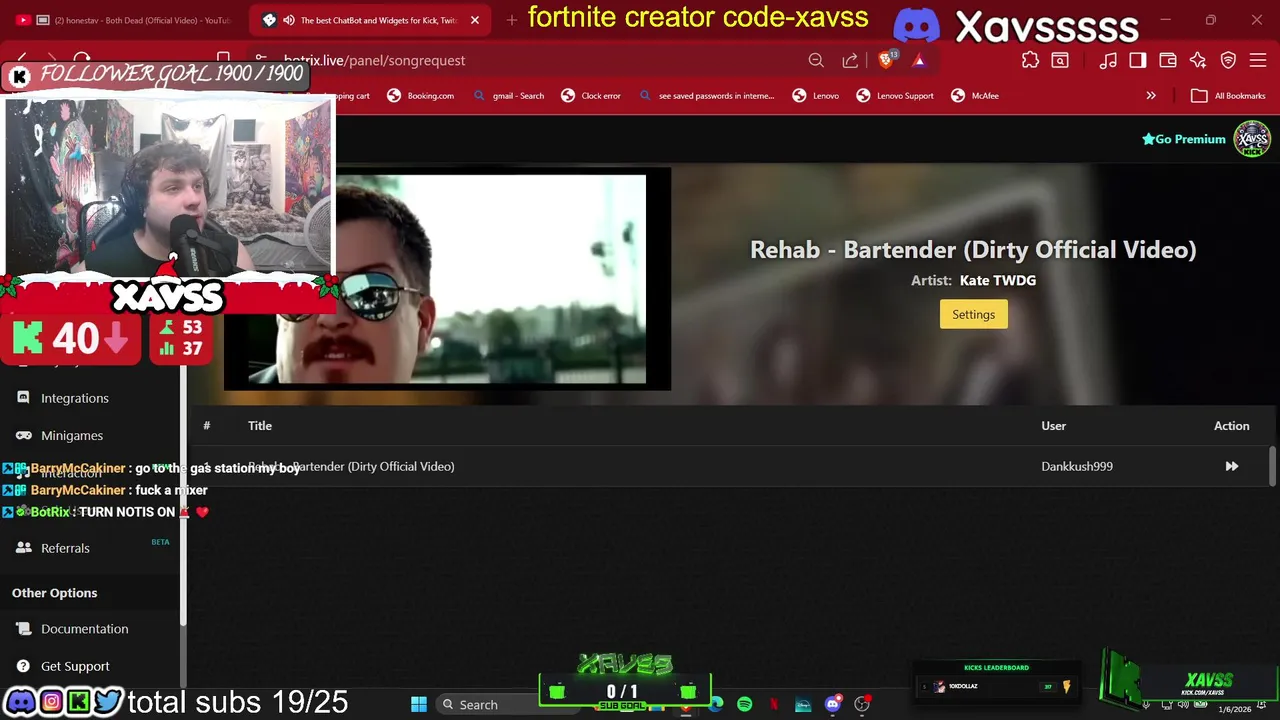This screenshot has width=1280, height=720.
Task: Open the Get Support menu item
Action: (75, 666)
